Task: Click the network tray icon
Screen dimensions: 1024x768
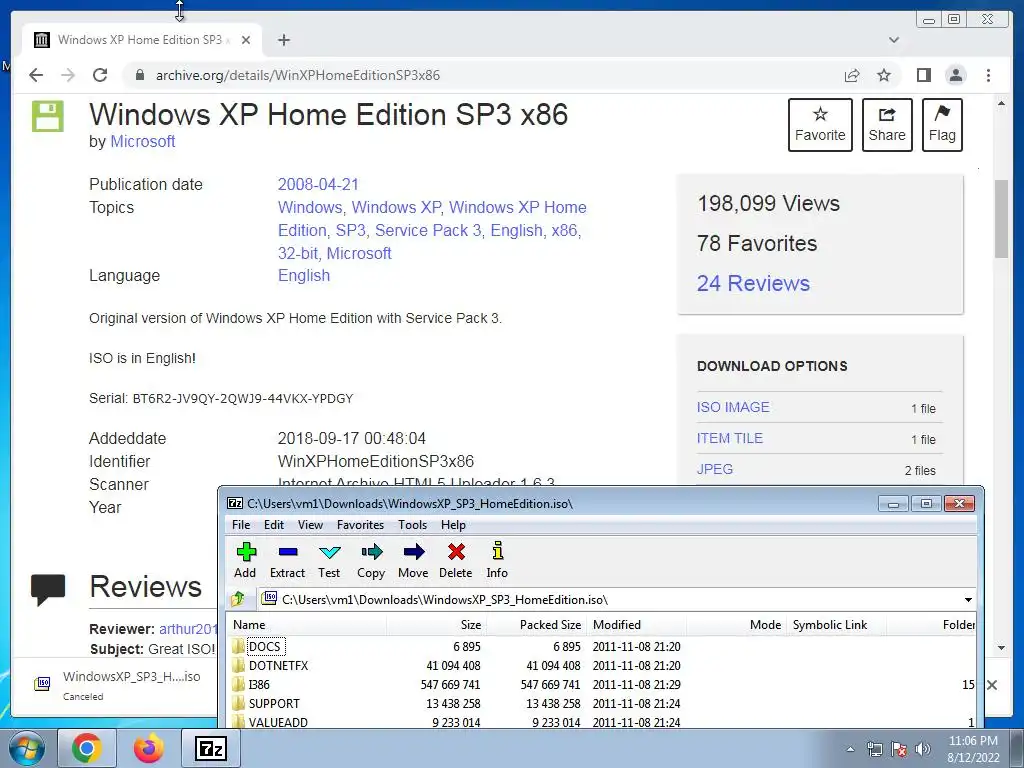Action: click(874, 749)
